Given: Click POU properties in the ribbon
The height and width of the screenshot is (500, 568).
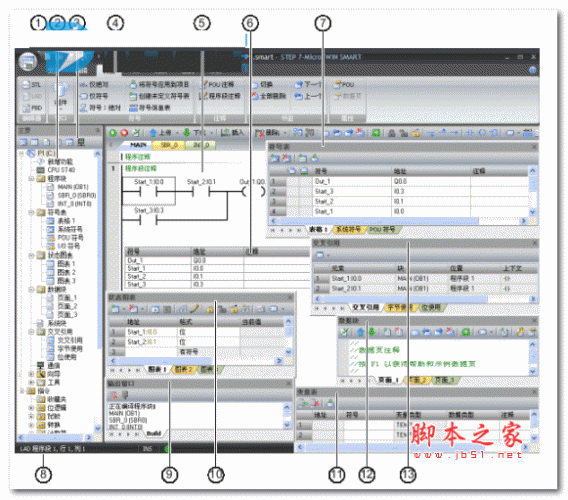Looking at the screenshot, I should 344,85.
